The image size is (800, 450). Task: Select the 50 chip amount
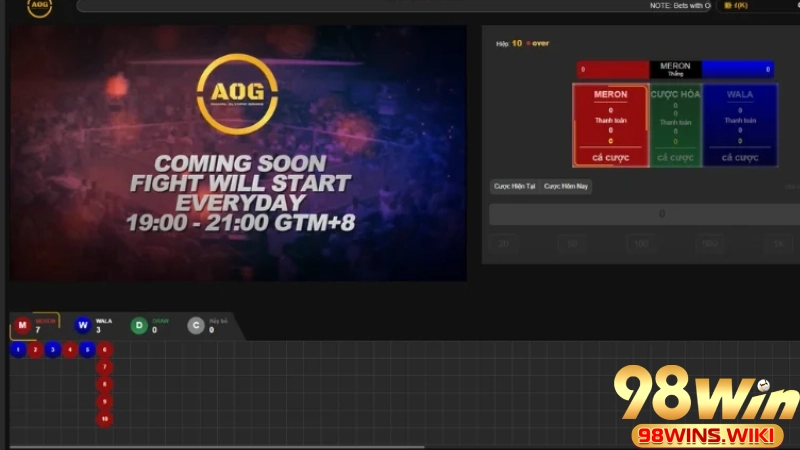[572, 244]
